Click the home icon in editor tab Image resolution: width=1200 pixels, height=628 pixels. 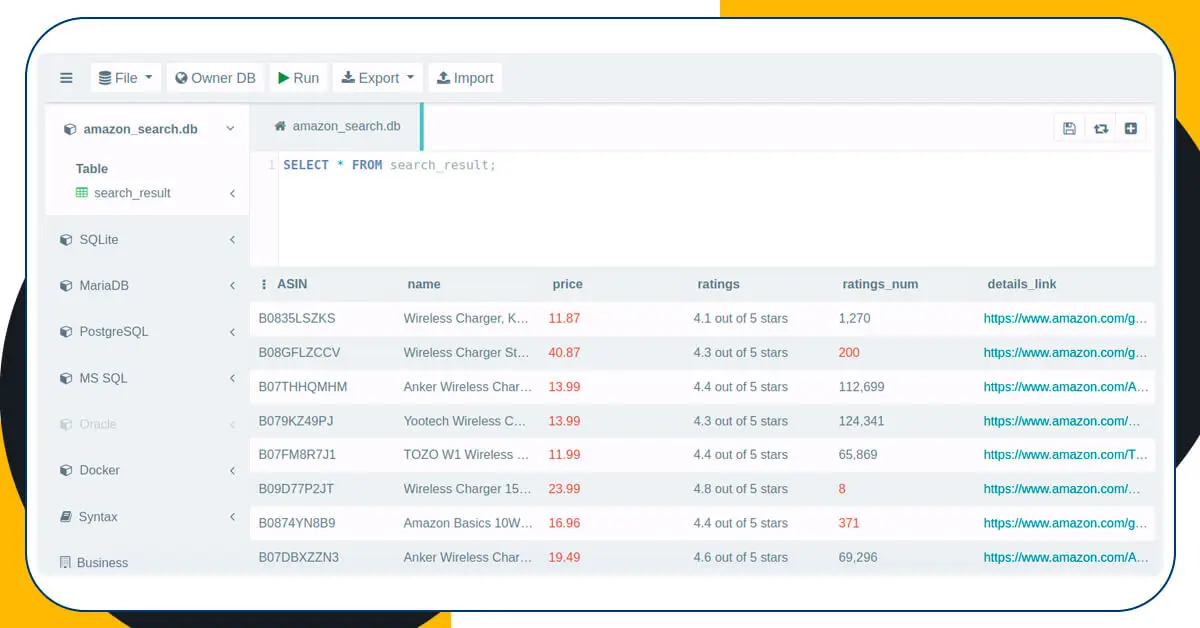[x=280, y=126]
